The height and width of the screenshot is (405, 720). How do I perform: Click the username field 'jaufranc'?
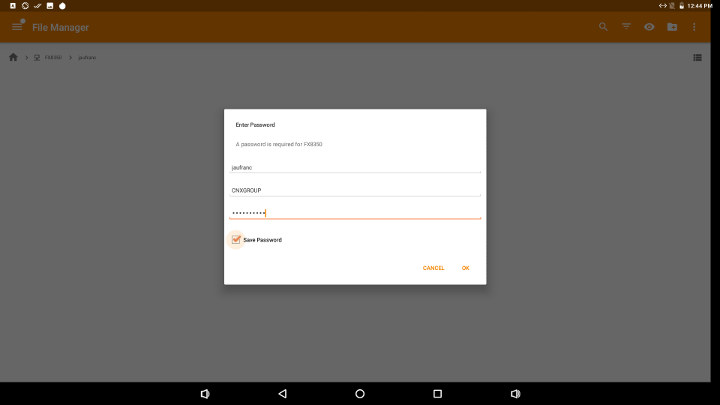tap(355, 167)
